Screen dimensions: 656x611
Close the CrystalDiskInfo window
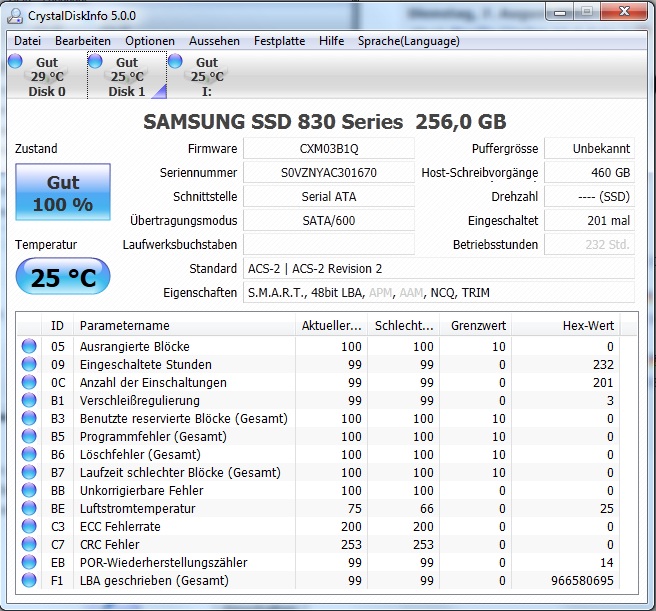coord(624,11)
